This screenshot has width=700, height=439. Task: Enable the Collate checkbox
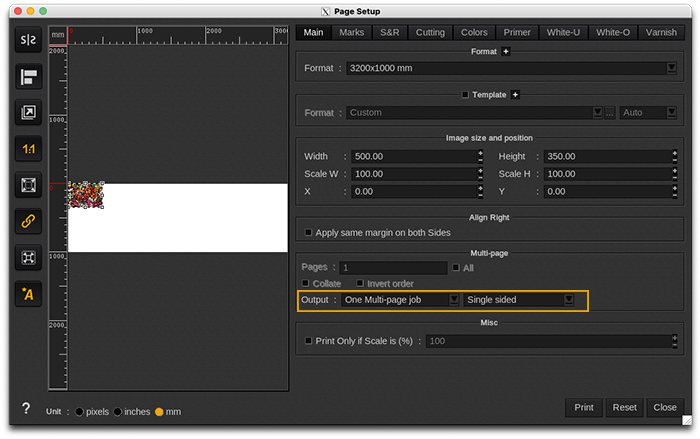(305, 283)
